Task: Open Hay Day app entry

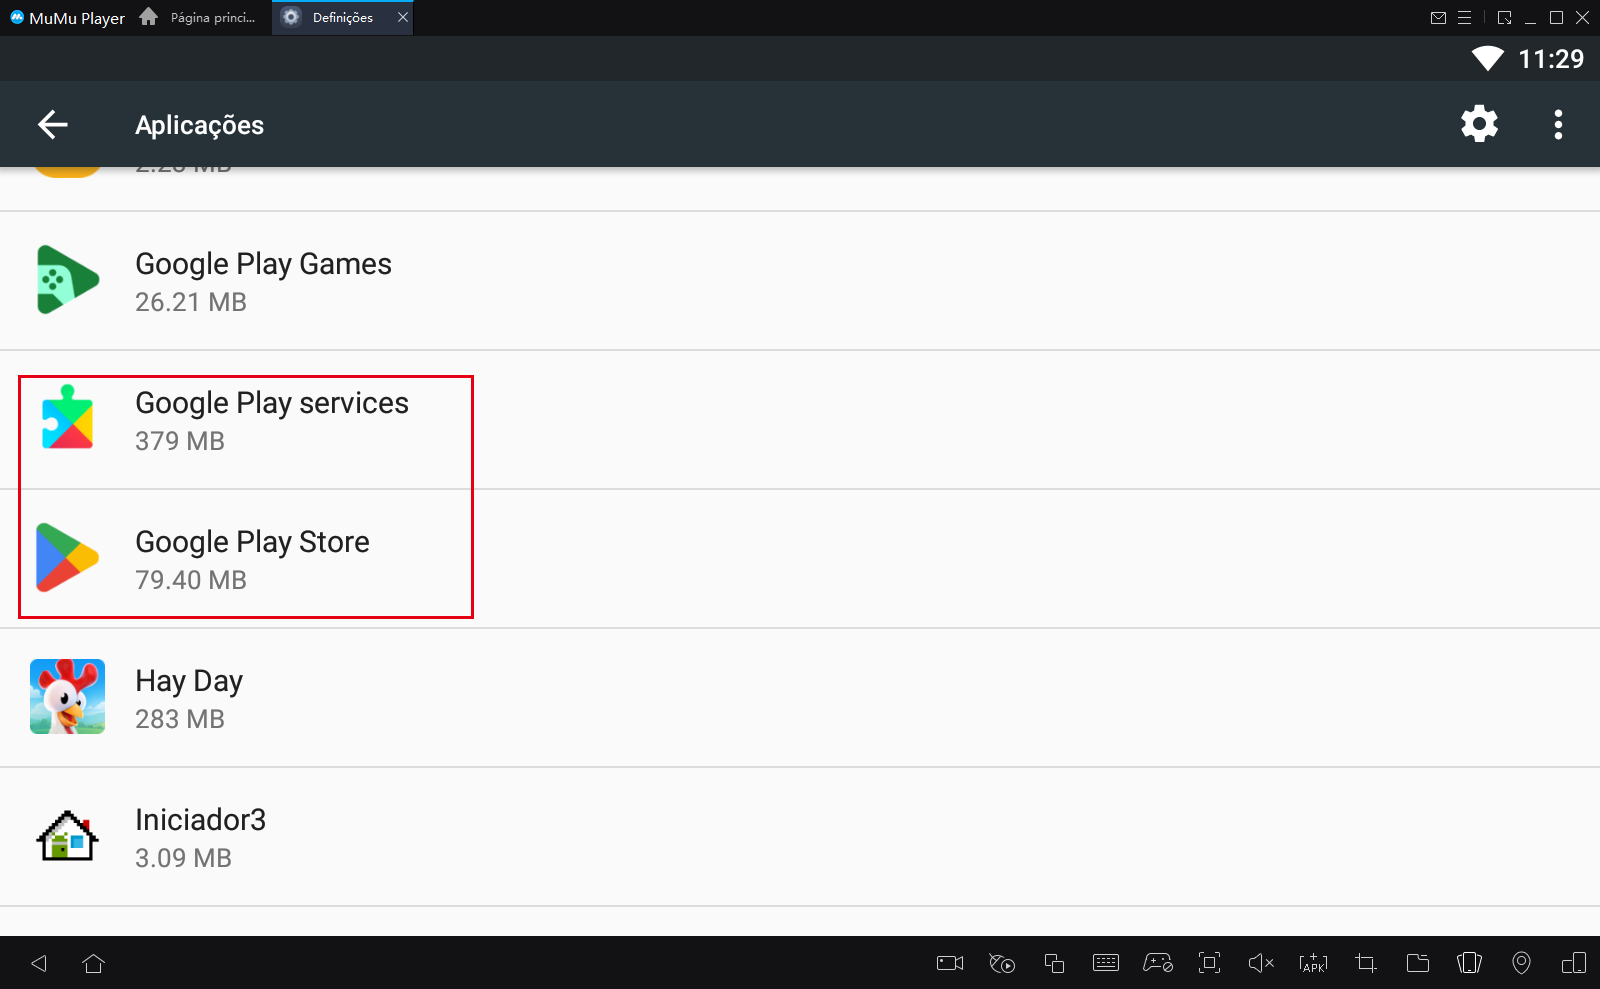Action: pyautogui.click(x=800, y=698)
